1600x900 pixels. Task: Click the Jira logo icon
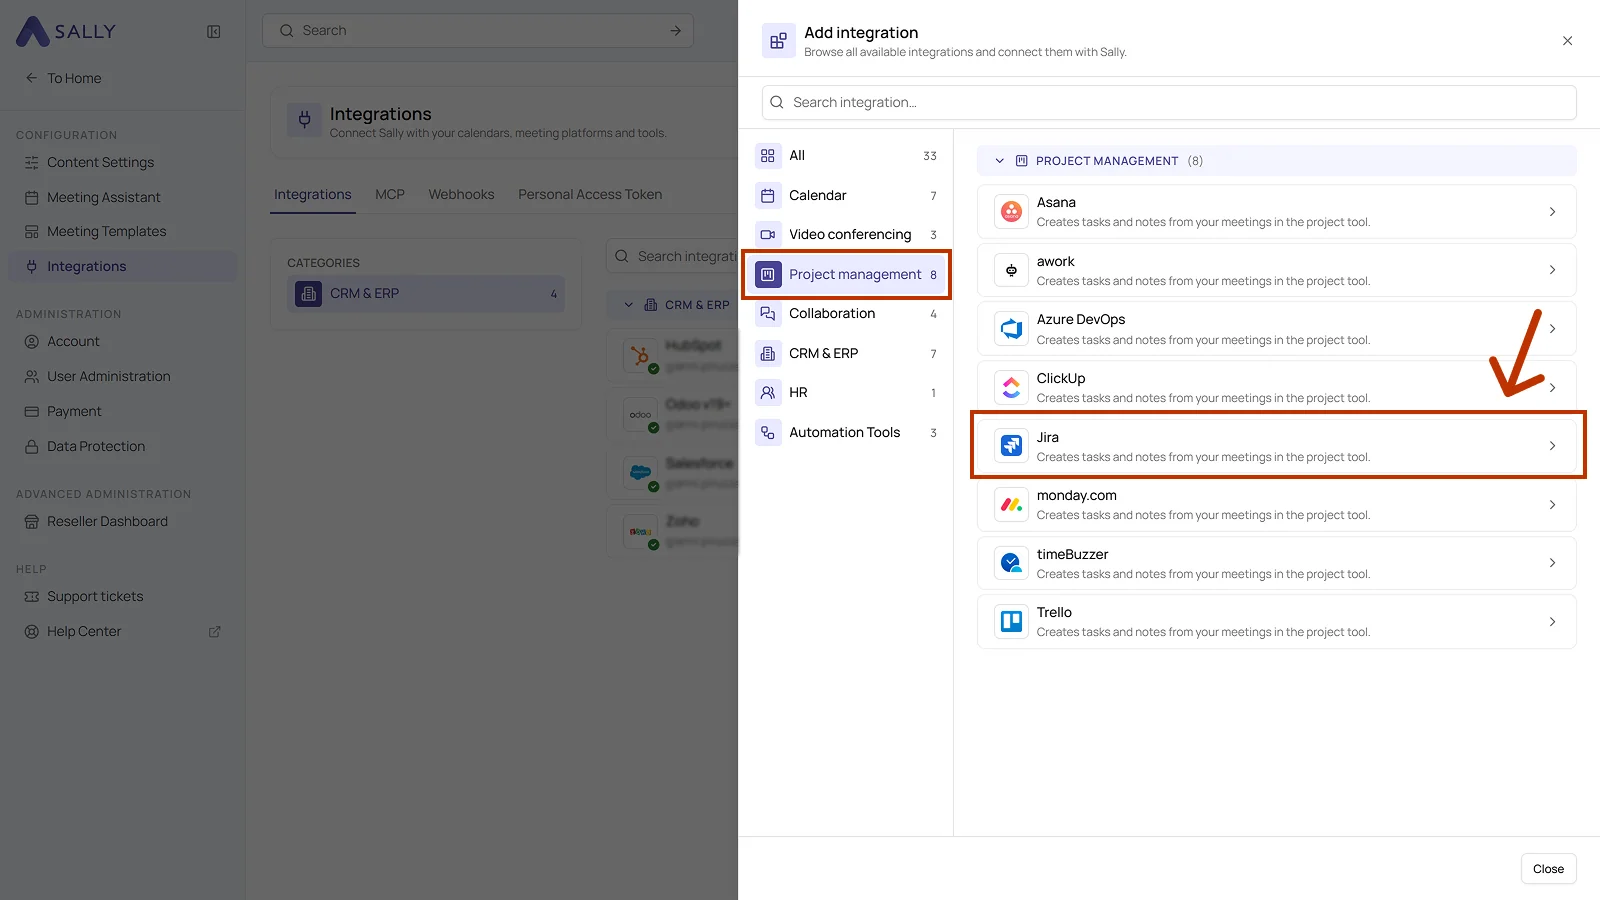(x=1011, y=446)
